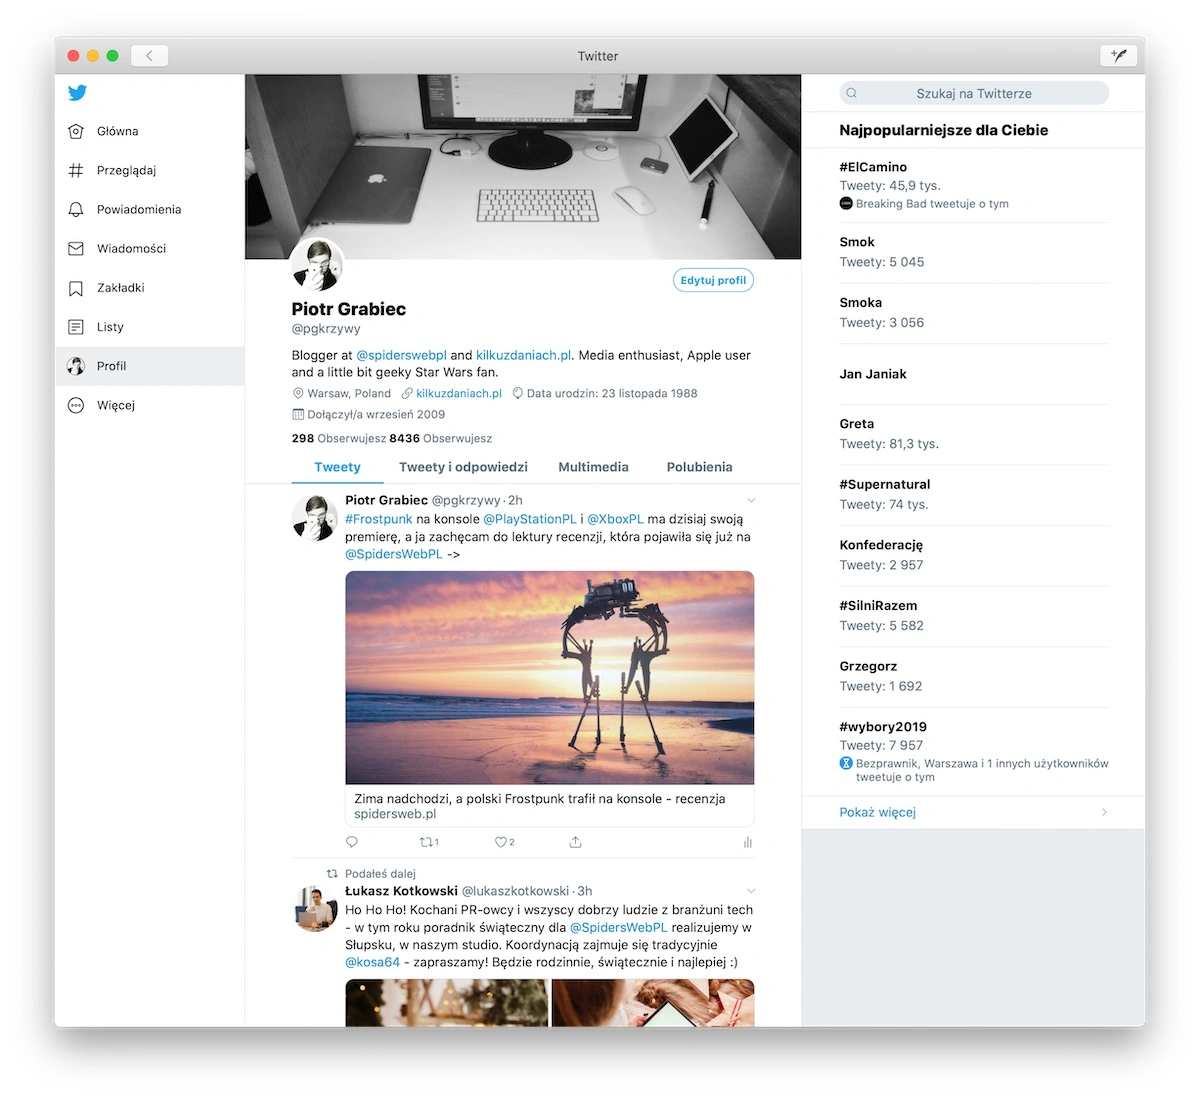Screen dimensions: 1200x1099
Task: Open Łukasz Kotkowski's name in retweet
Action: click(x=401, y=891)
